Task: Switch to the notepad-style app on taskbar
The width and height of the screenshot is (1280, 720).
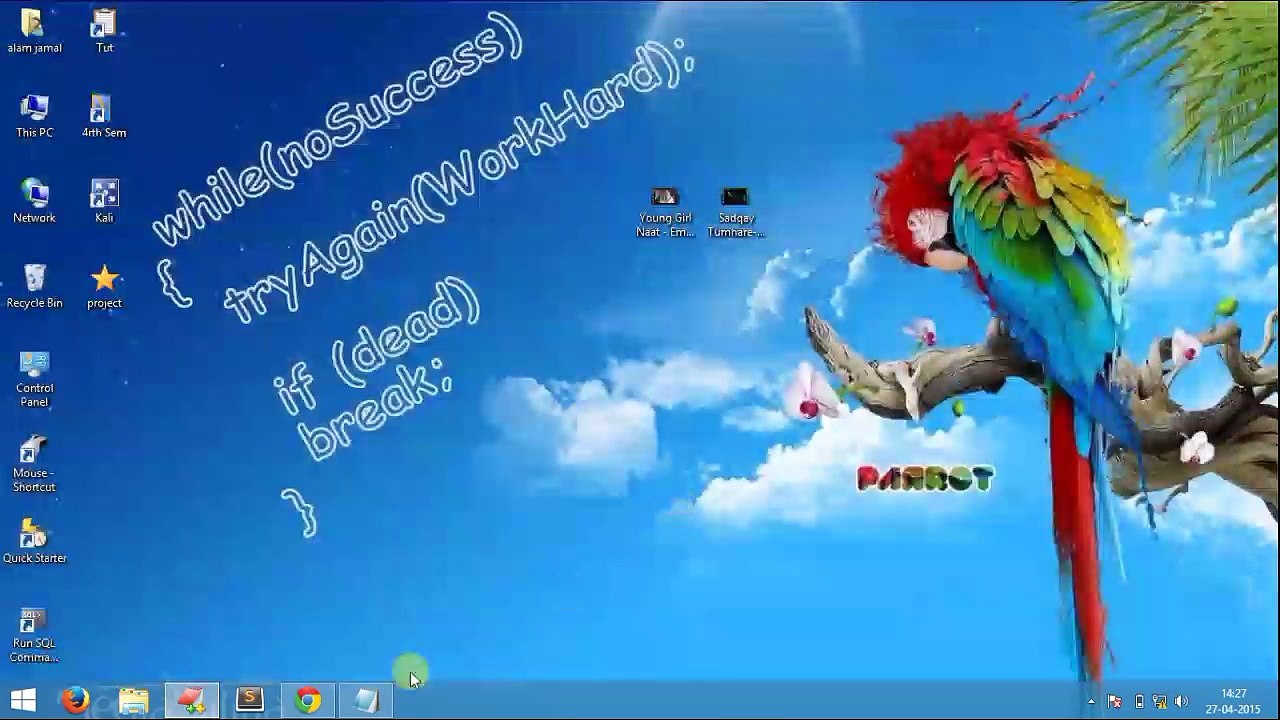Action: tap(366, 701)
